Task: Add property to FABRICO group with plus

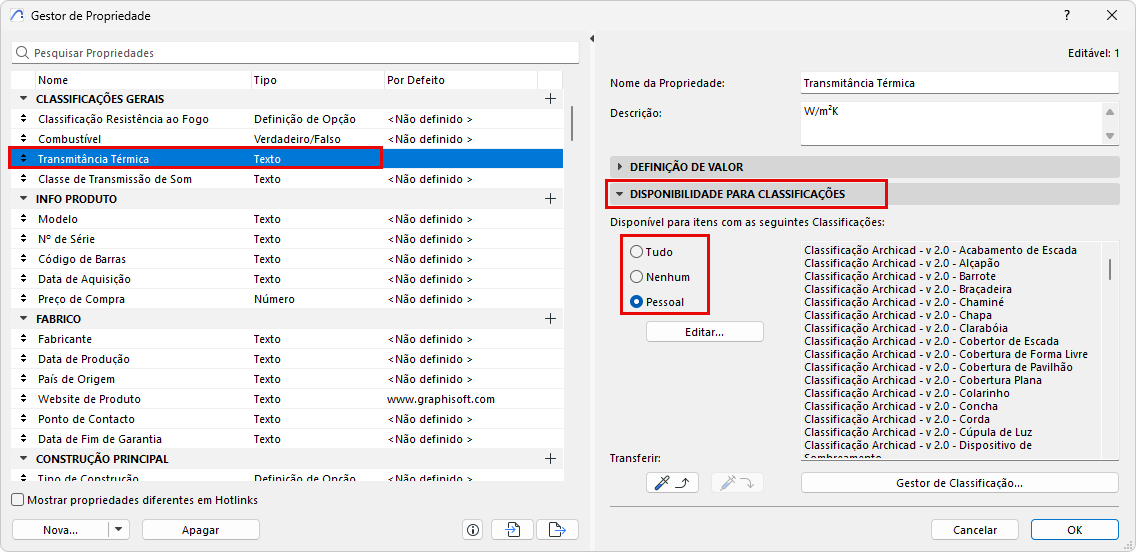Action: [550, 319]
